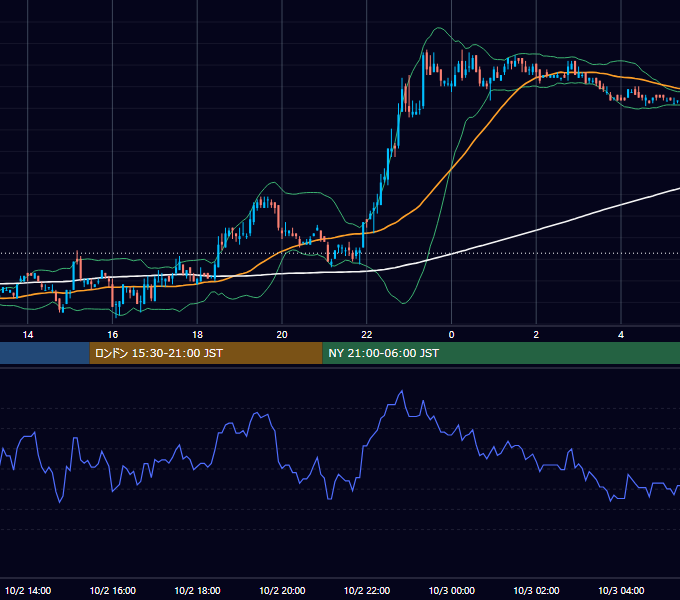Click the '10/2 16:00' time label
The width and height of the screenshot is (680, 600).
click(113, 590)
